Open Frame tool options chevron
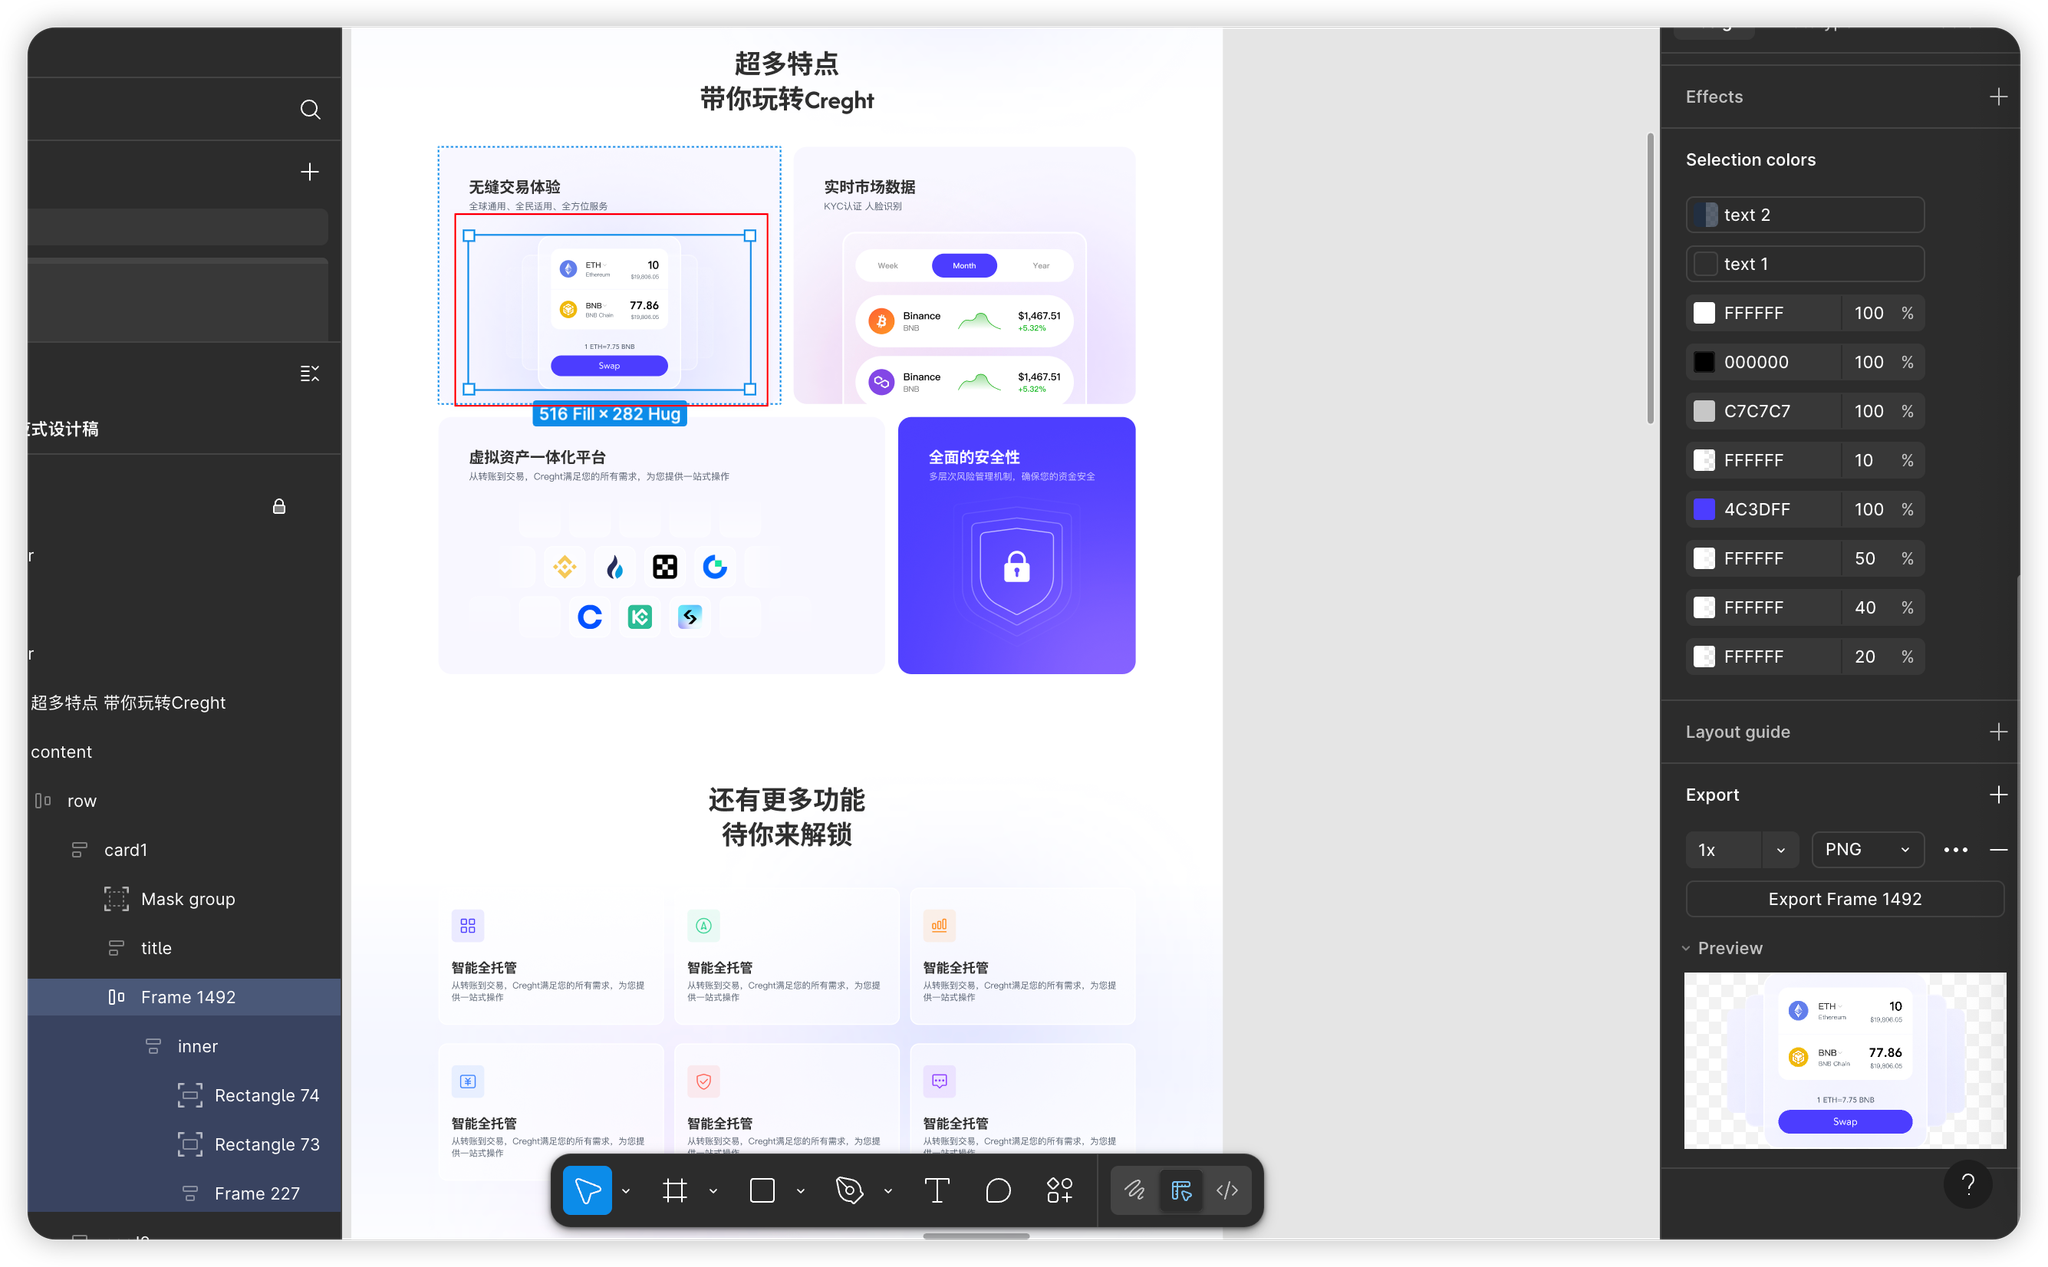 pyautogui.click(x=713, y=1191)
